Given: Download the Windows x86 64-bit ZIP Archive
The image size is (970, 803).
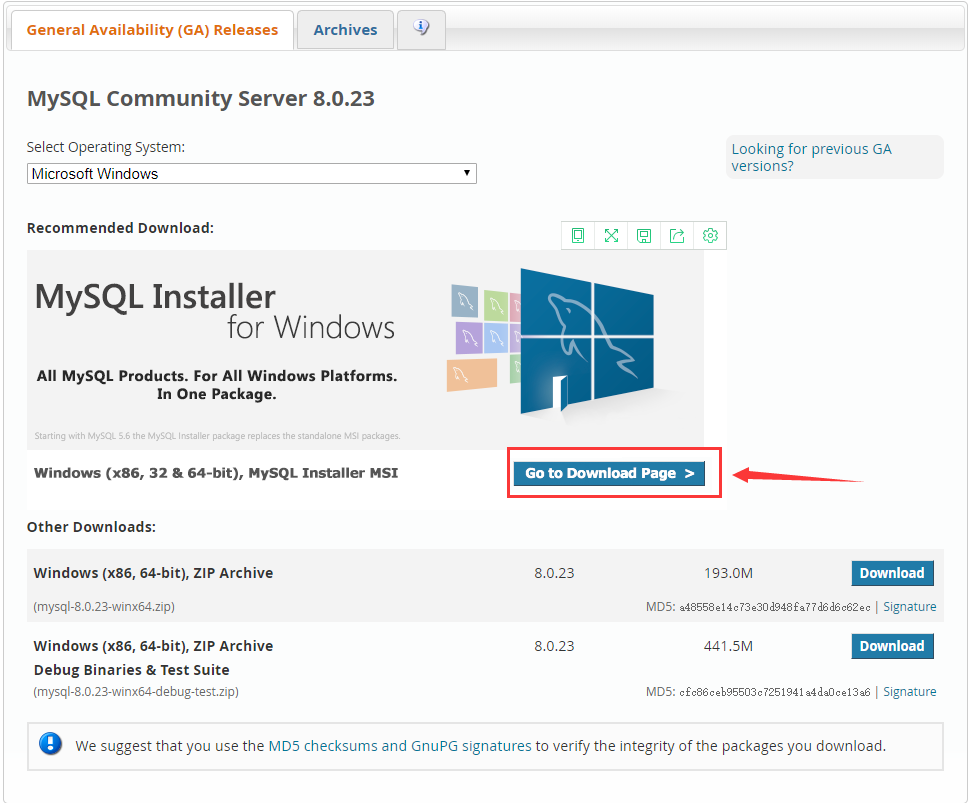Looking at the screenshot, I should tap(891, 573).
